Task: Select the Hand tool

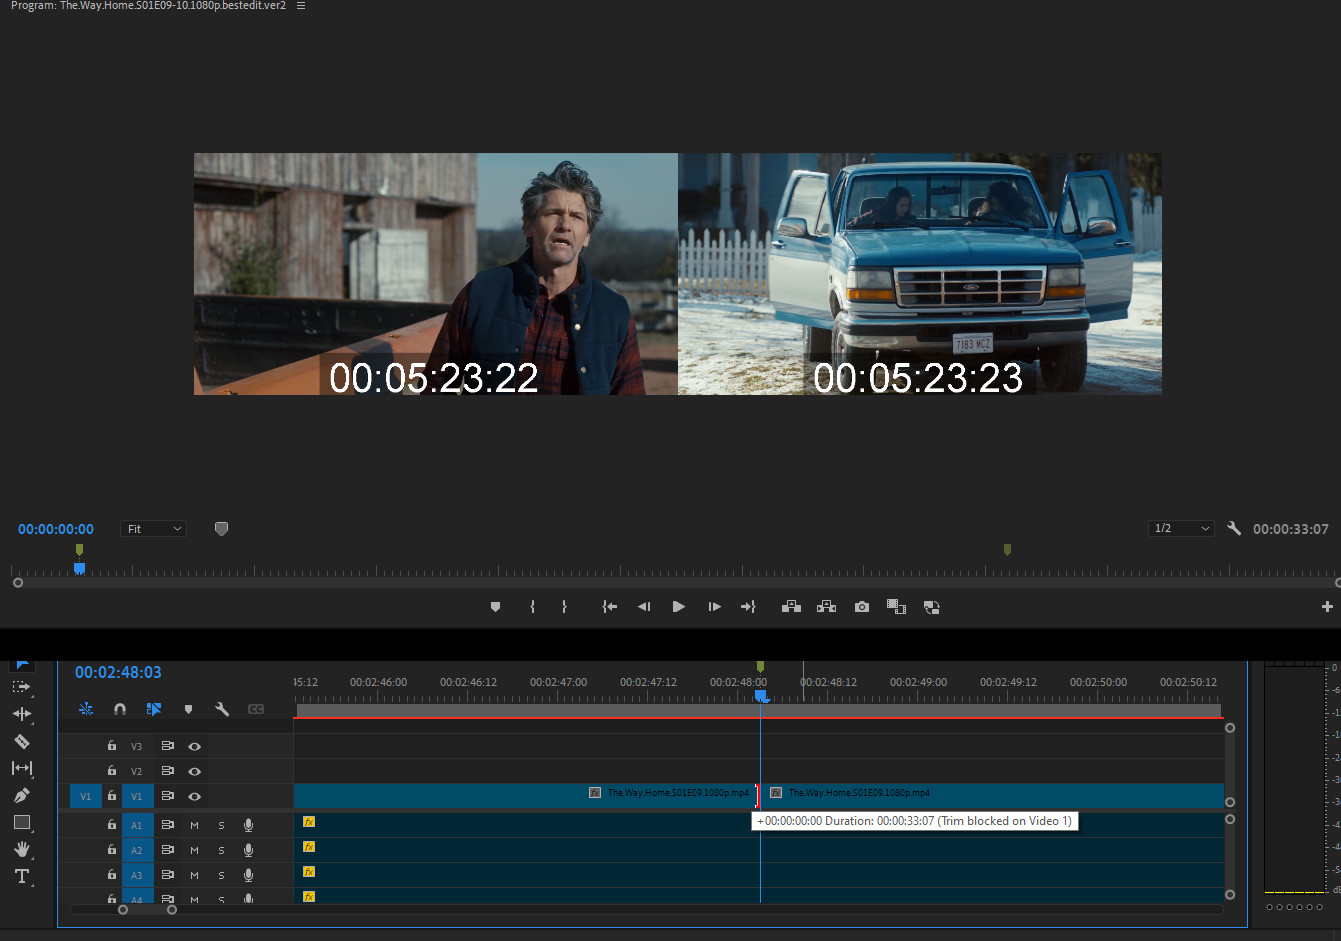Action: [21, 849]
